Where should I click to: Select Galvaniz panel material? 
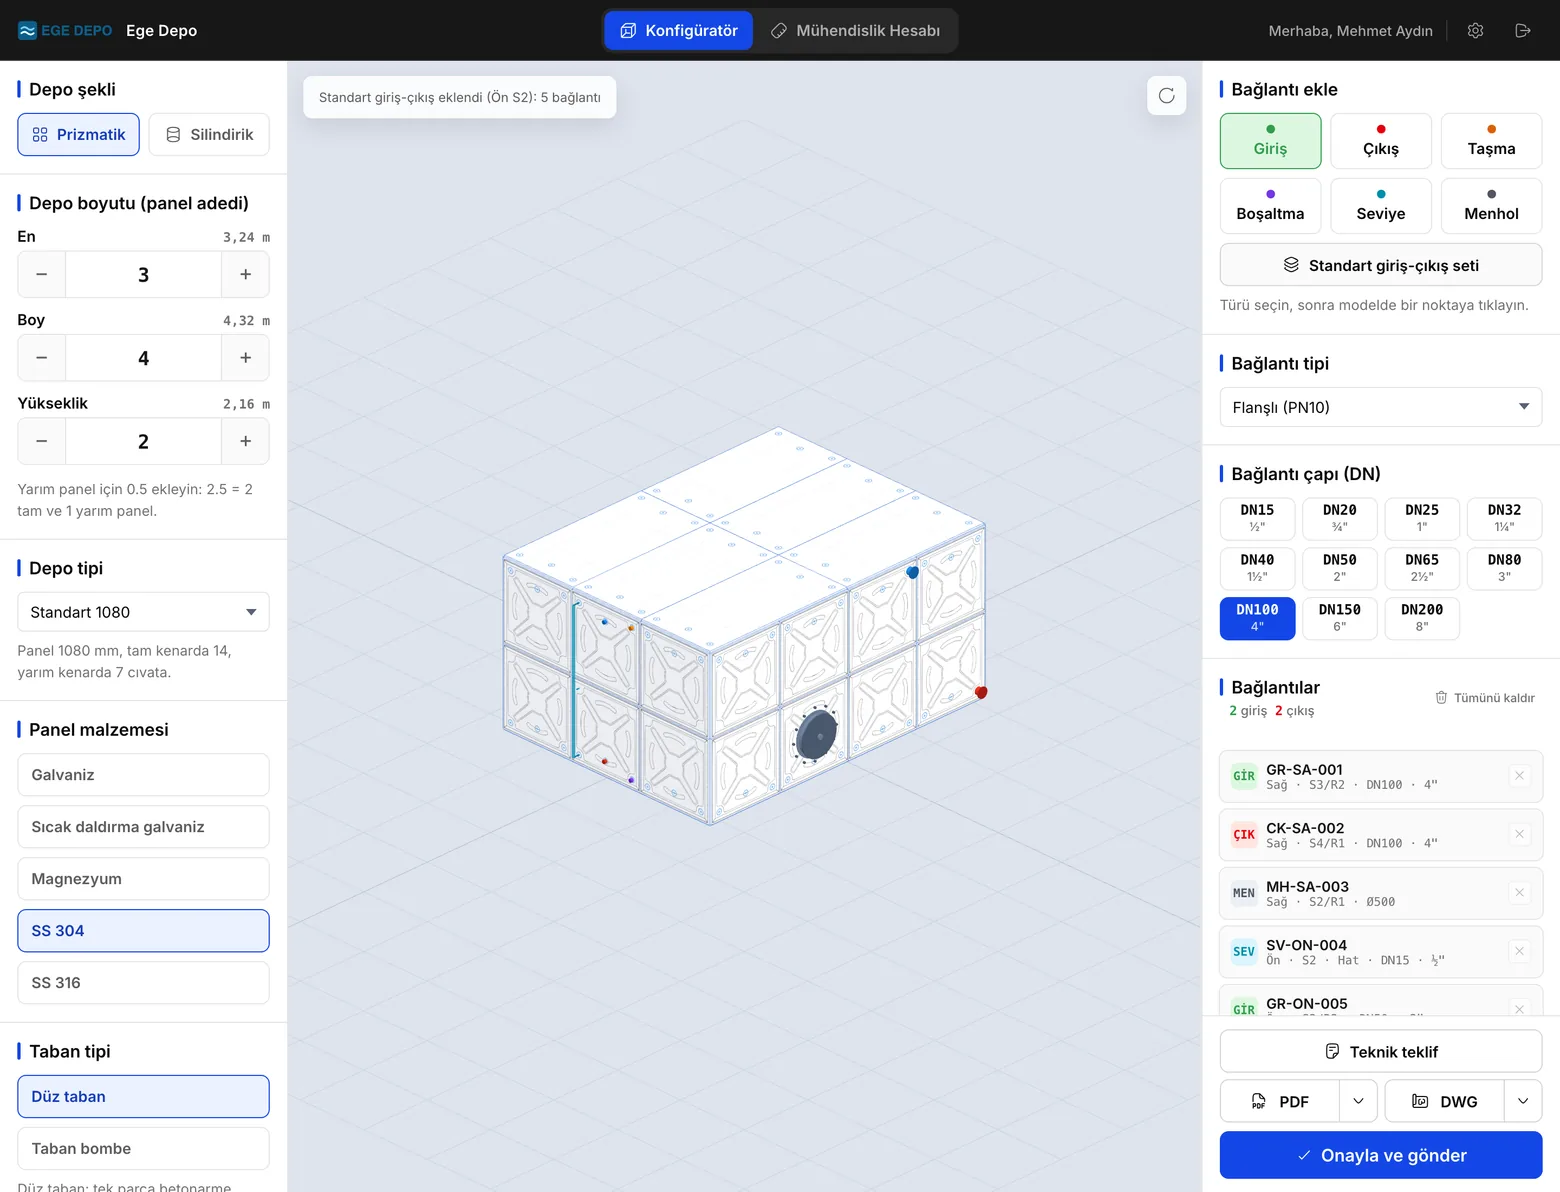(x=143, y=775)
